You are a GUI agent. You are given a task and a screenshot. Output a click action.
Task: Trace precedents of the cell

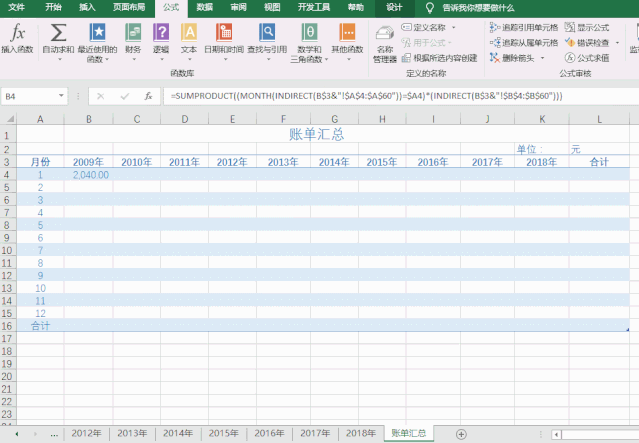click(x=524, y=27)
